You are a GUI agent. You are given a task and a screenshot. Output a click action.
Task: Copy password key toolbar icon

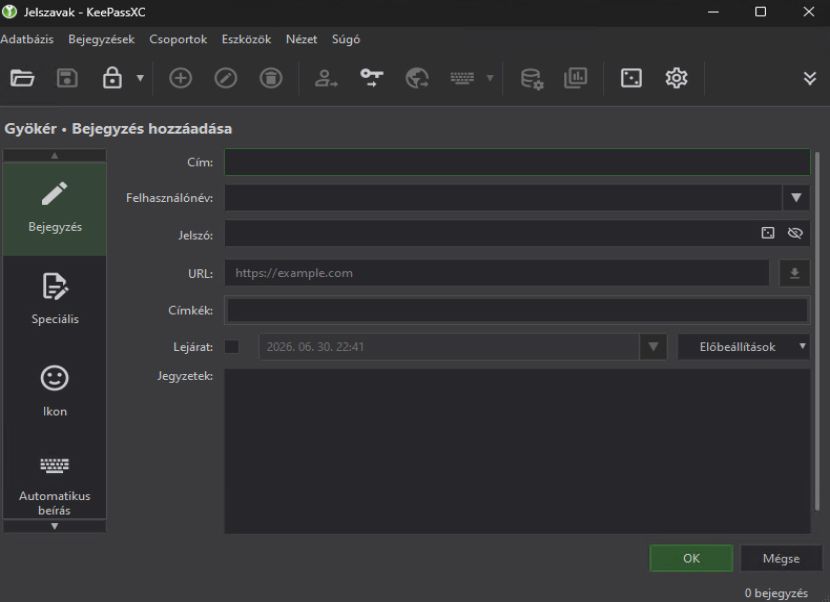pyautogui.click(x=371, y=78)
